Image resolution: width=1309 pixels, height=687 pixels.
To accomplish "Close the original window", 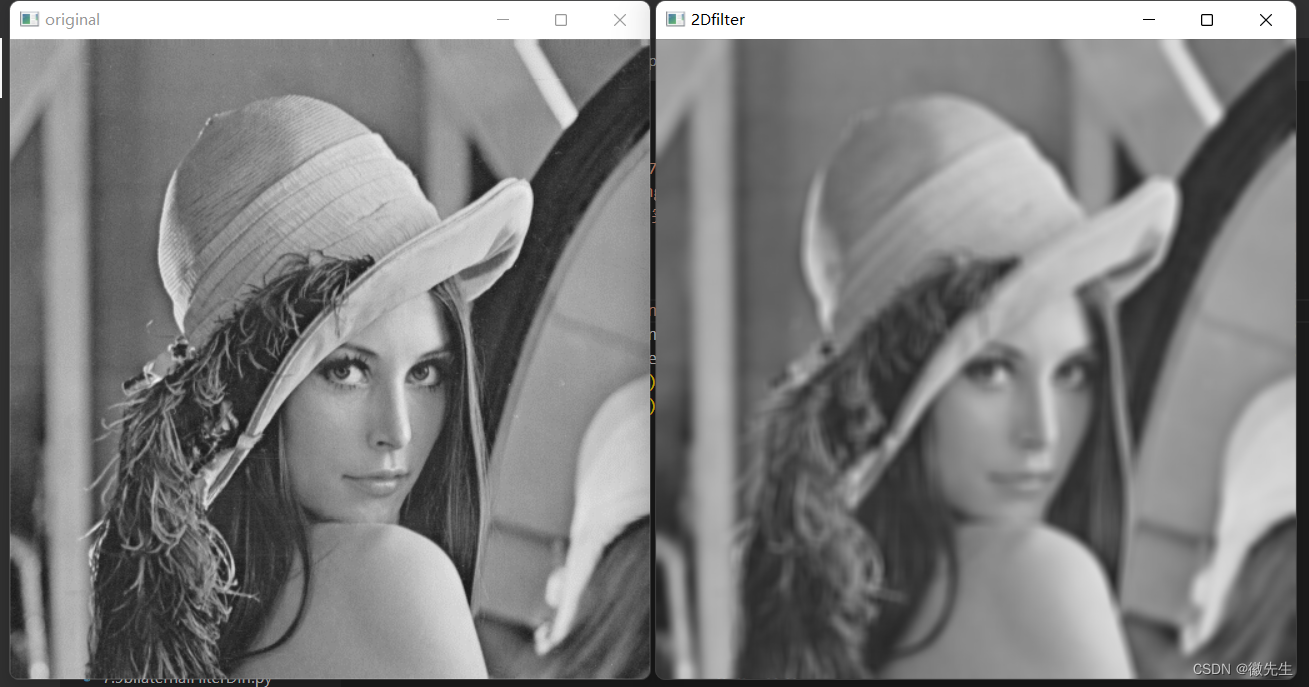I will [x=620, y=20].
